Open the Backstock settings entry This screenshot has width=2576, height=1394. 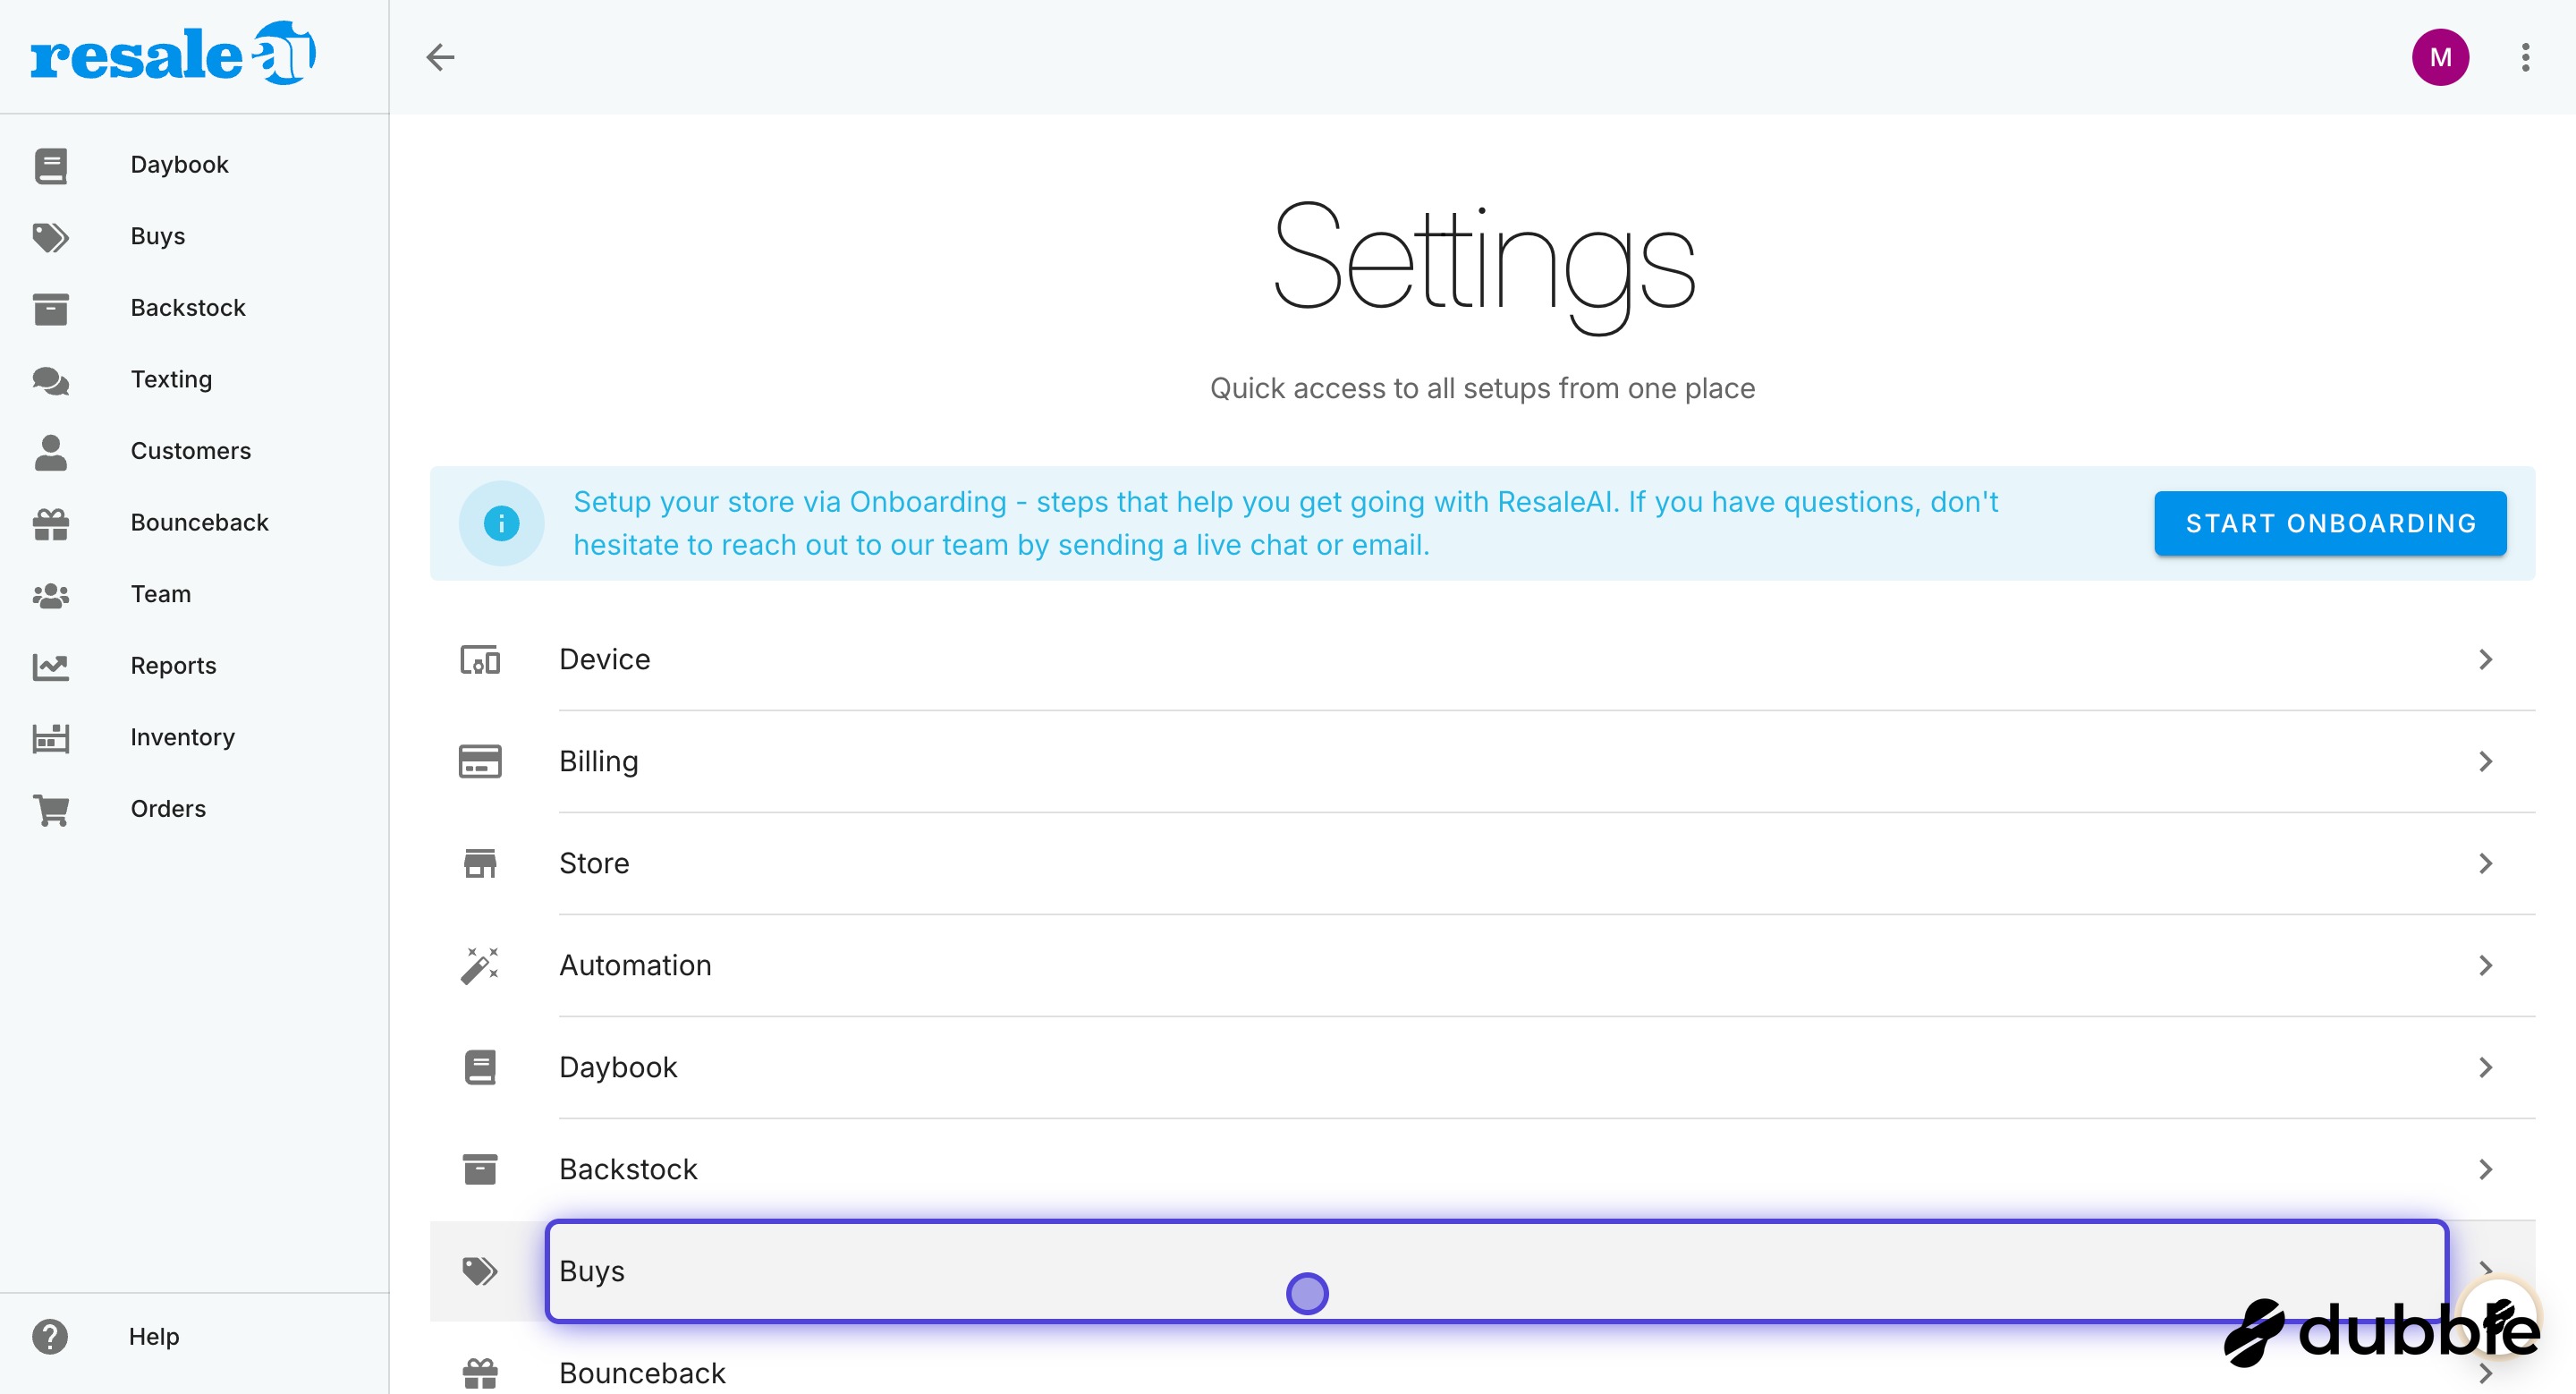coord(1483,1170)
